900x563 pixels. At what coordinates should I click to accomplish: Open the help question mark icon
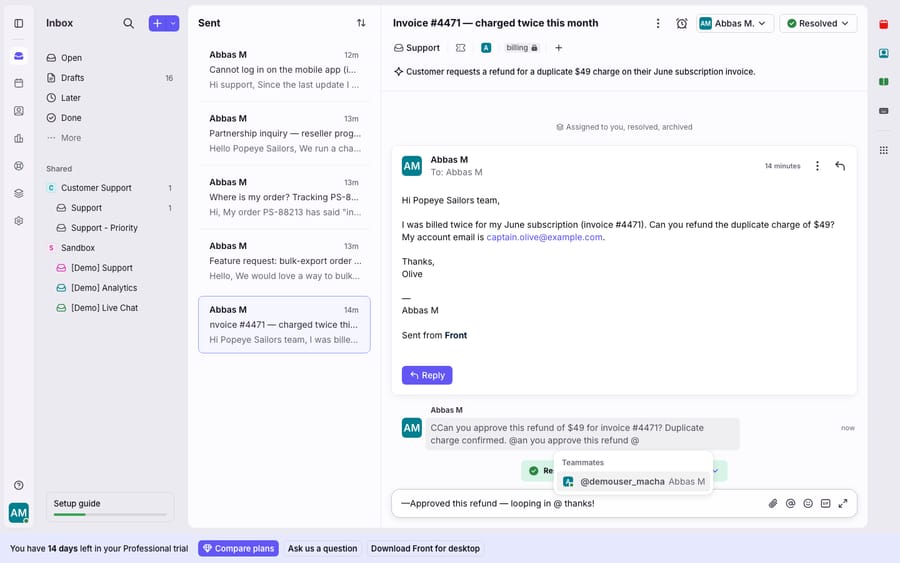[18, 486]
